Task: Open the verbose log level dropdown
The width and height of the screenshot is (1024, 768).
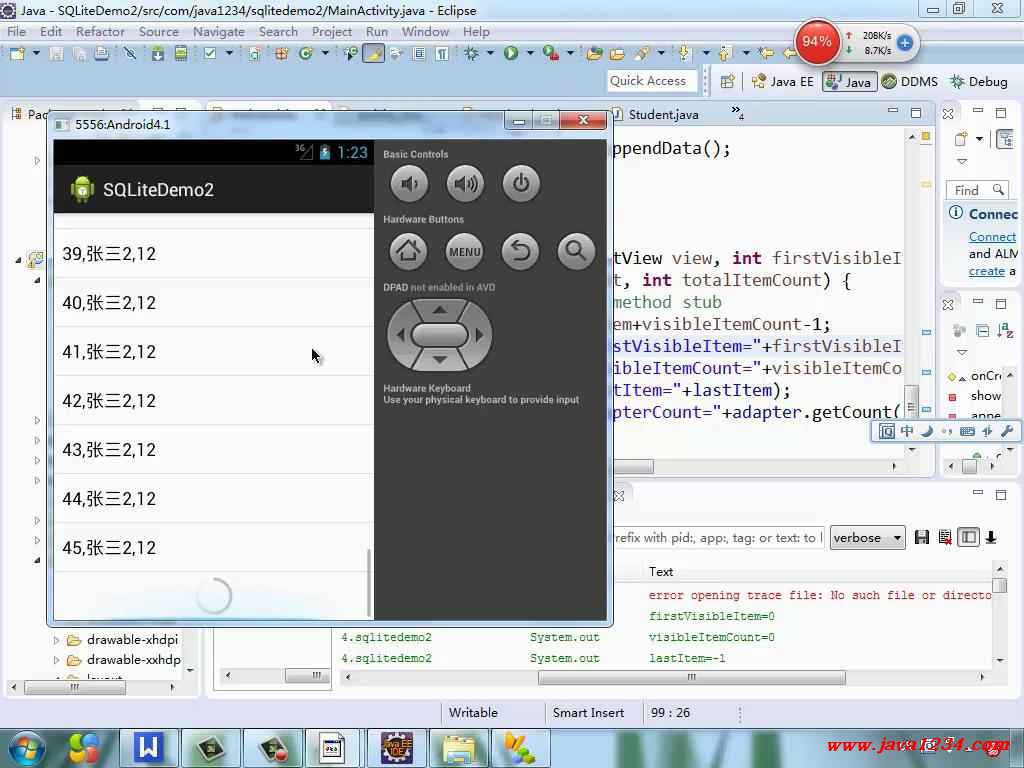Action: point(867,537)
